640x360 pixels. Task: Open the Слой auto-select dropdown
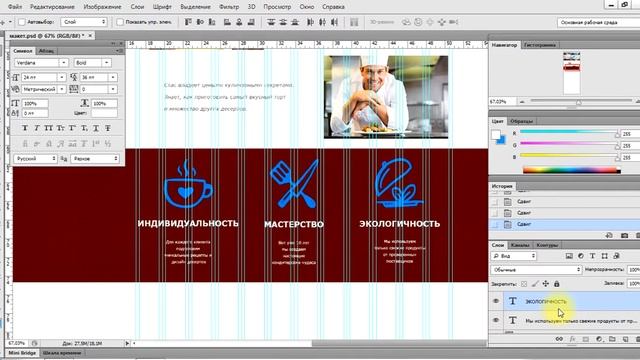pos(84,22)
